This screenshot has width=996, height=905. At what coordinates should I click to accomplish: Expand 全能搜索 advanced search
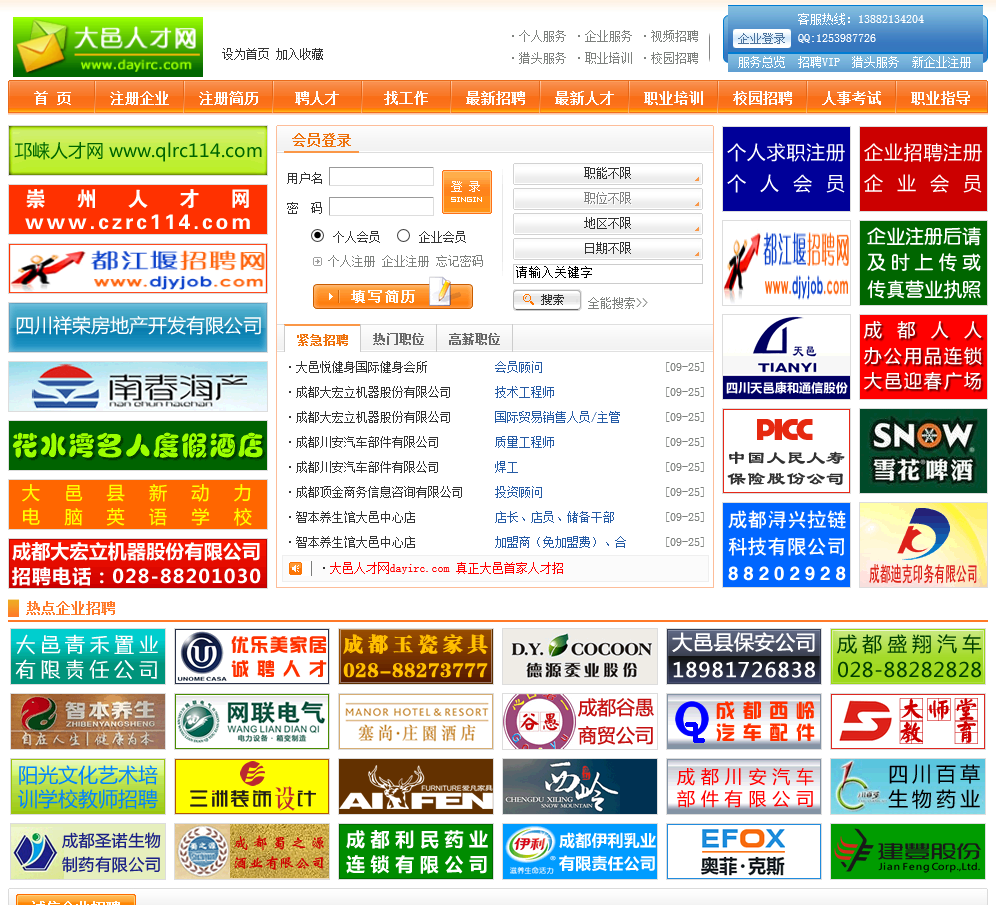(x=617, y=303)
